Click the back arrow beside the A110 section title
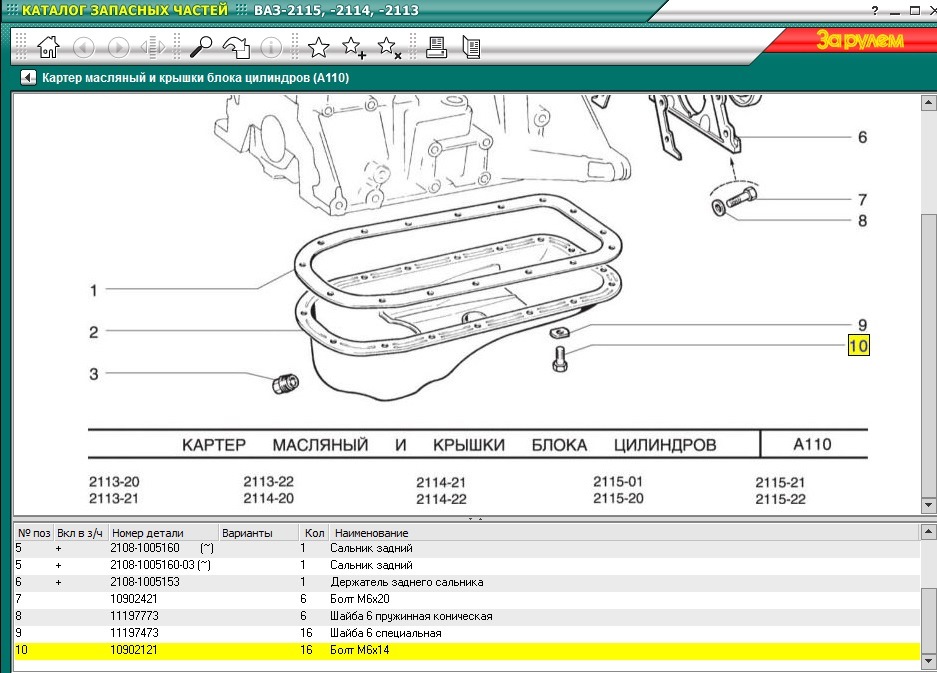The image size is (937, 673). click(28, 78)
